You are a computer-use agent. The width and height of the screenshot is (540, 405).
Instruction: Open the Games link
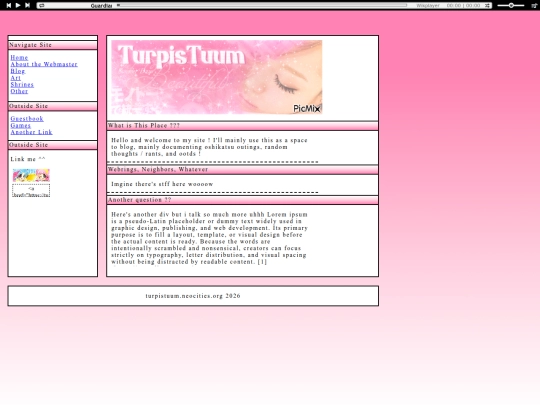pyautogui.click(x=21, y=125)
